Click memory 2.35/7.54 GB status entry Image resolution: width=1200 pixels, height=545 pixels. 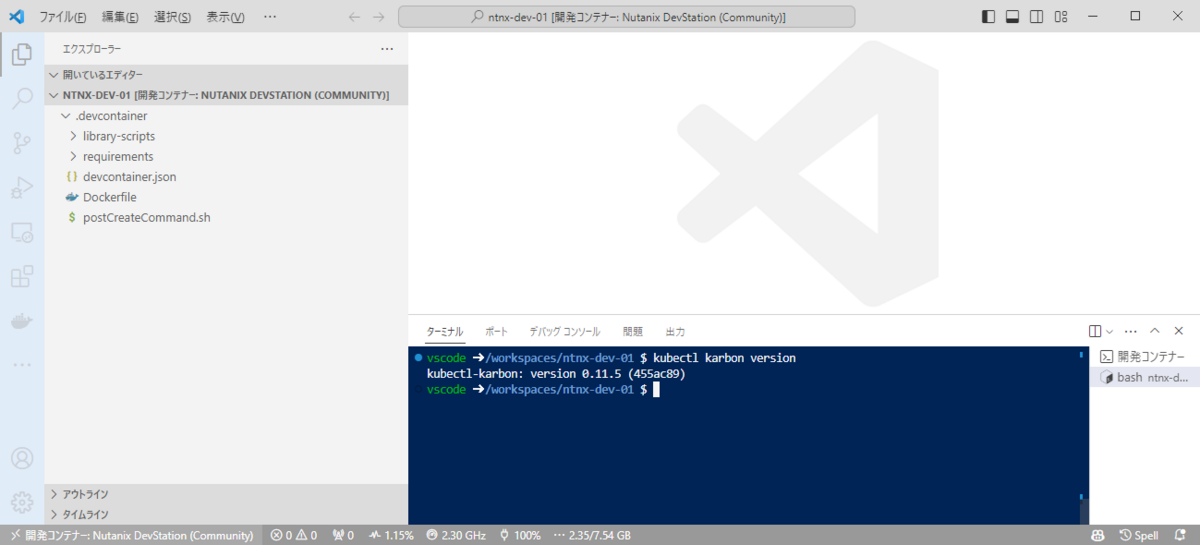(x=591, y=535)
